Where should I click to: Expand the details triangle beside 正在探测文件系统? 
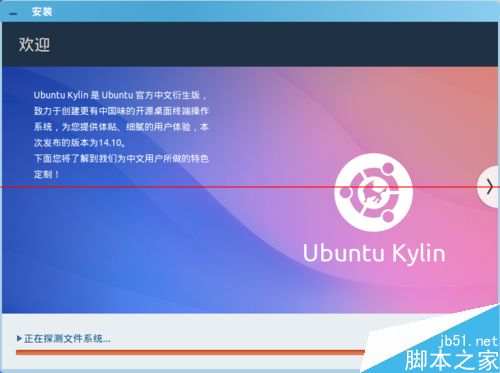tap(19, 339)
